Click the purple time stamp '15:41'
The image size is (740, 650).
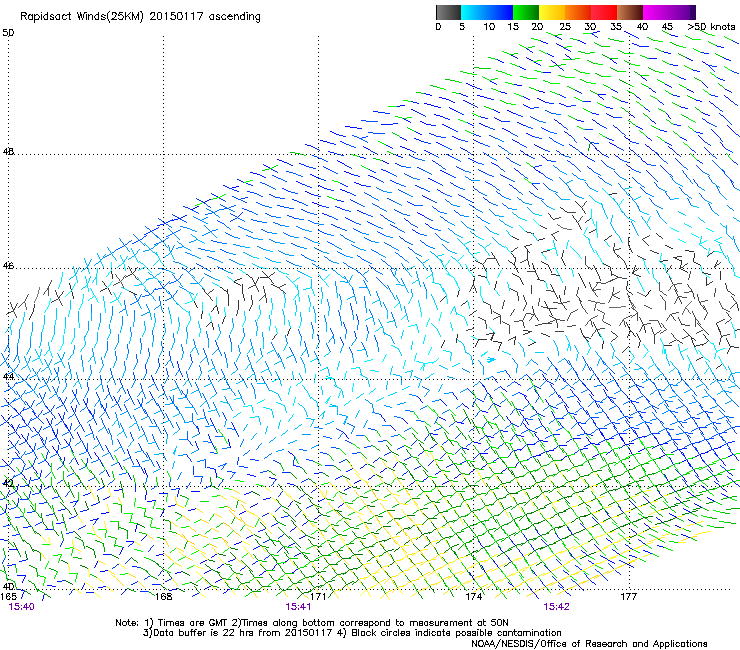[298, 607]
